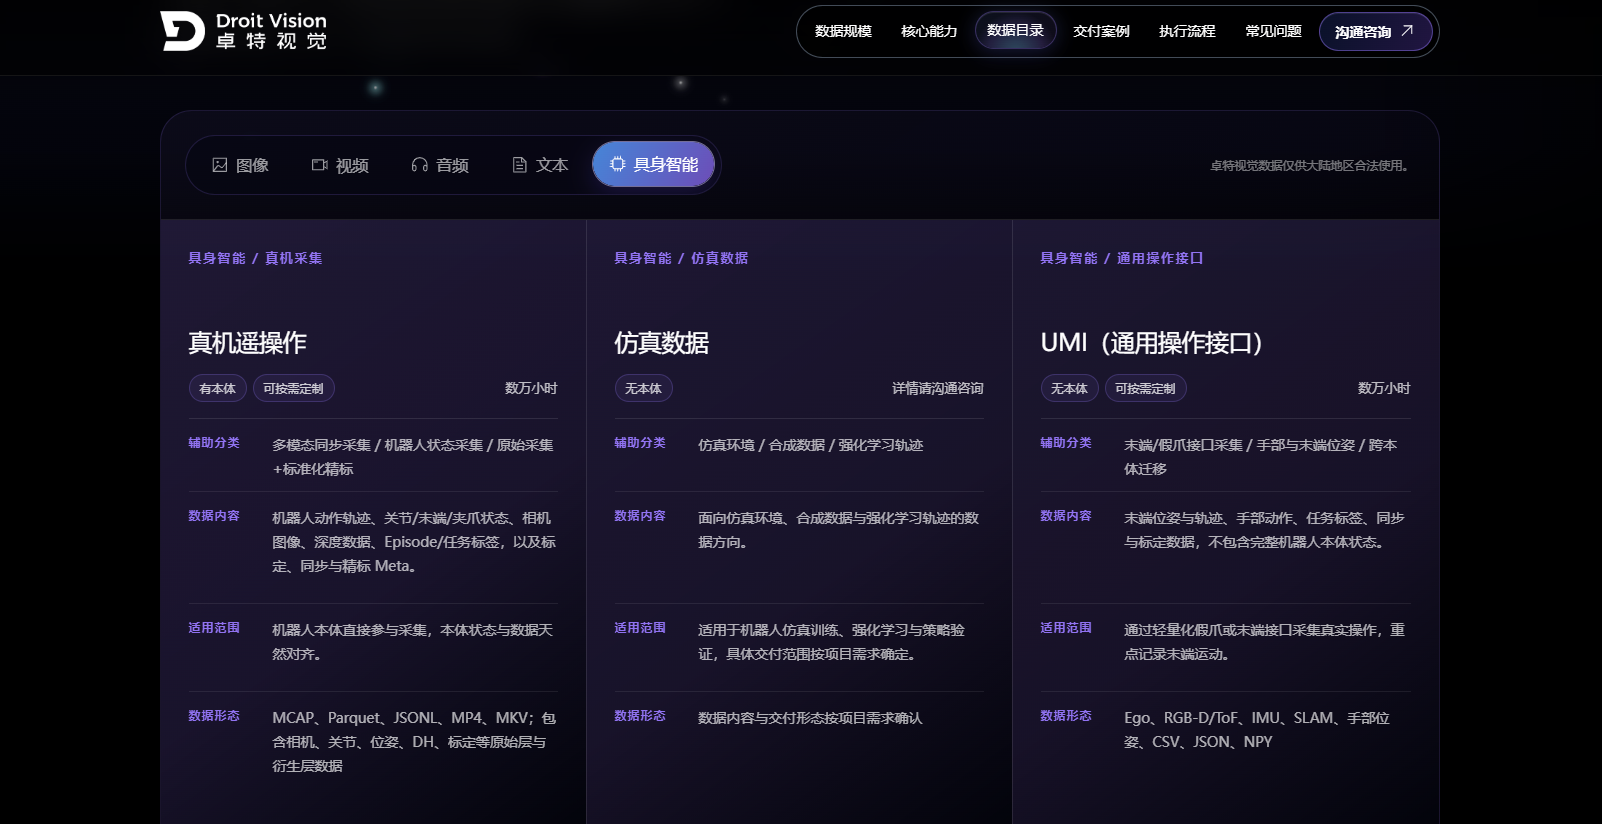This screenshot has width=1602, height=824.
Task: Click text starting 通过轻量化假爪
Action: point(1265,642)
